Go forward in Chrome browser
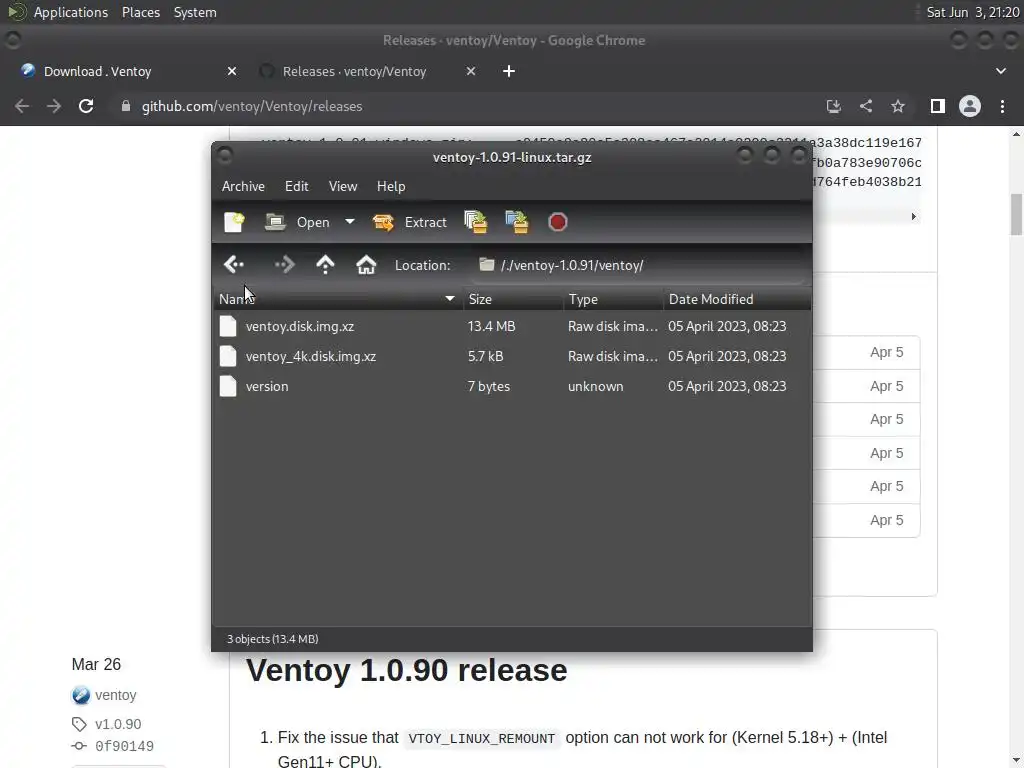This screenshot has height=768, width=1024. click(54, 106)
